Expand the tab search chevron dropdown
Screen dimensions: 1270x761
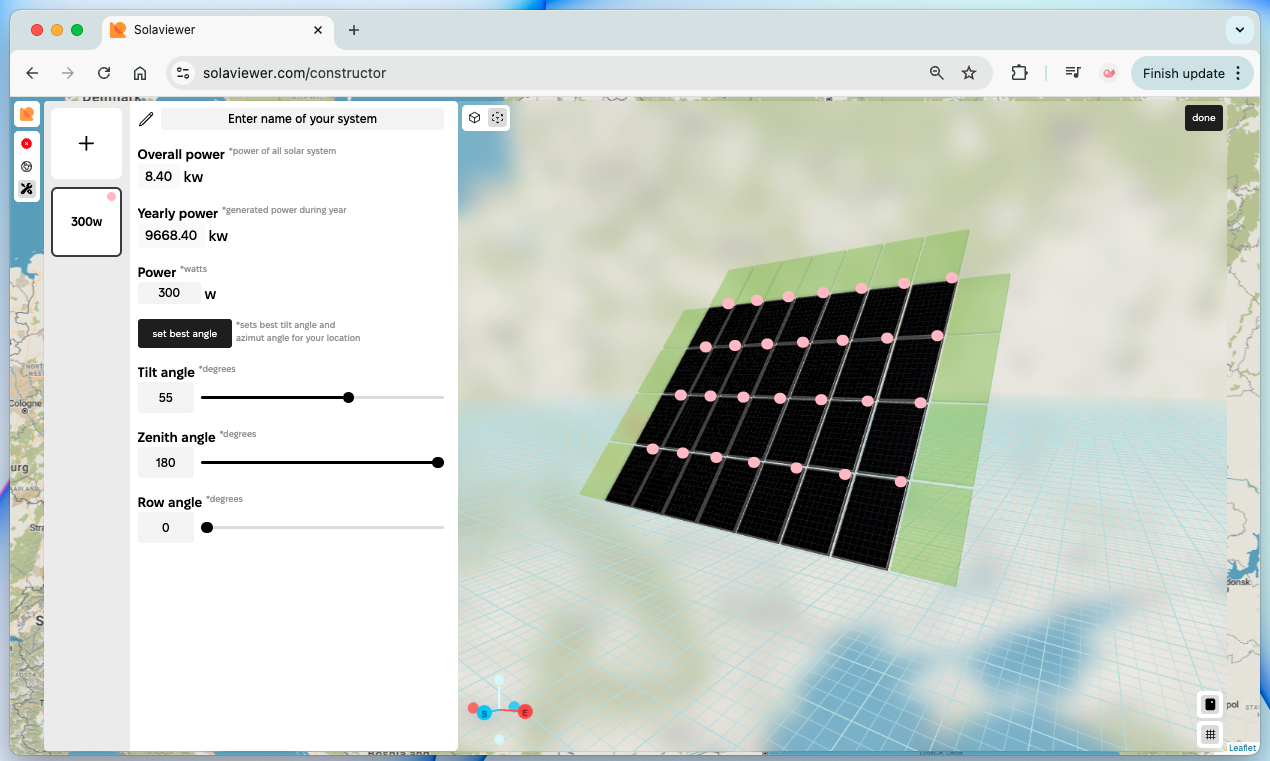point(1240,30)
